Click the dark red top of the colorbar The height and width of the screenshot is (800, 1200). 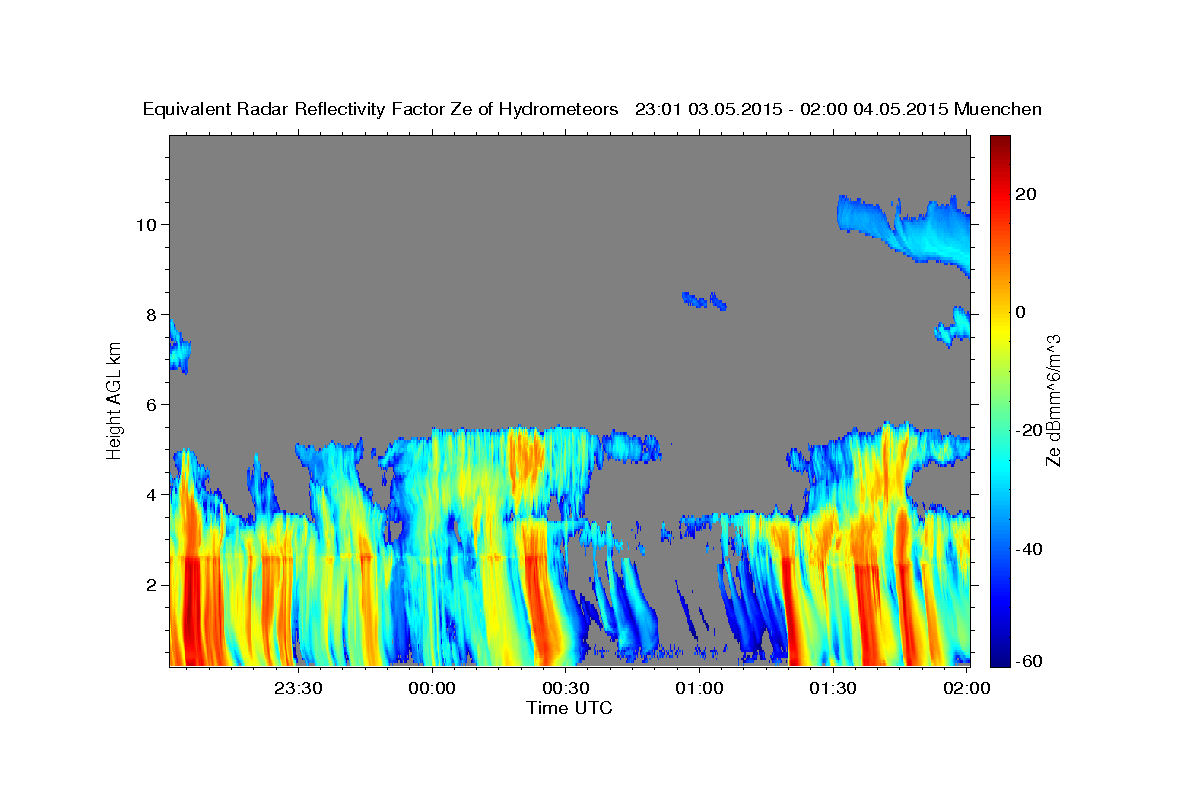pos(1000,145)
